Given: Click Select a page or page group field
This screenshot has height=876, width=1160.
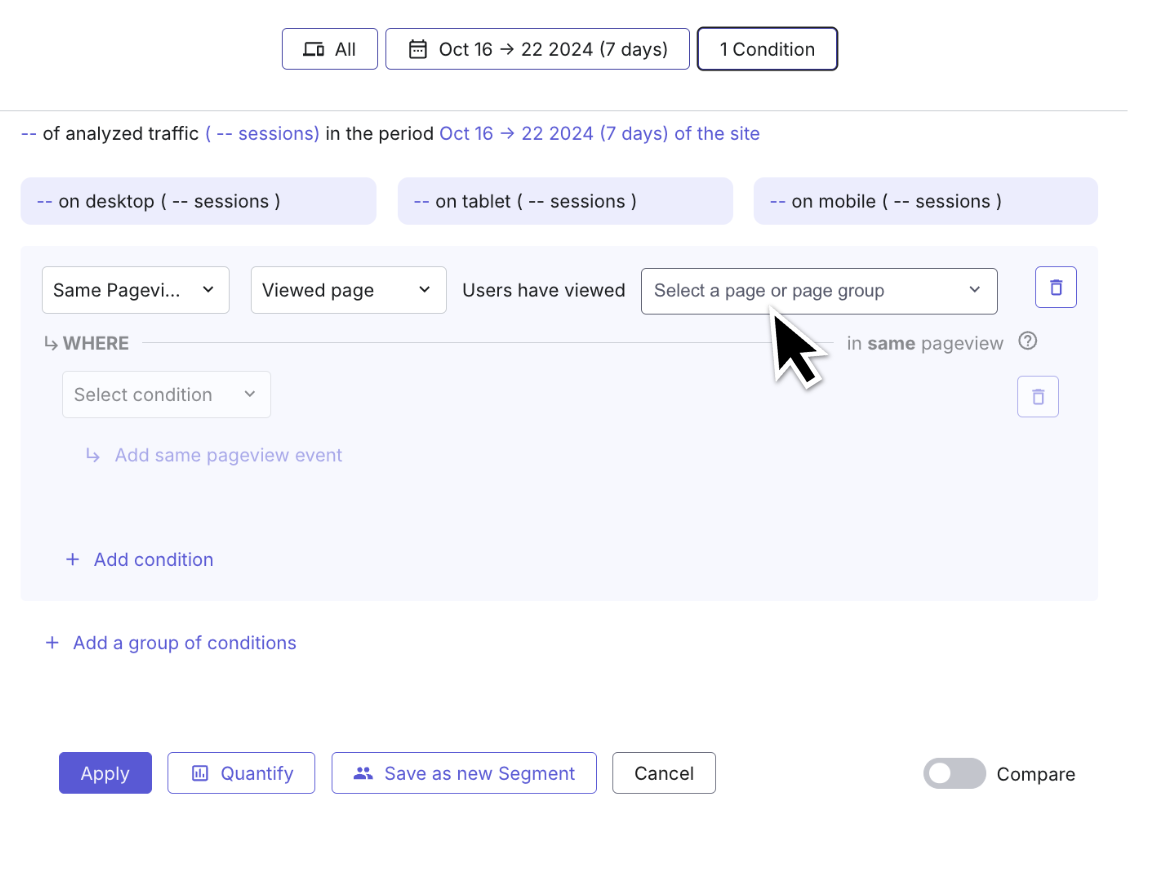Looking at the screenshot, I should [x=818, y=291].
